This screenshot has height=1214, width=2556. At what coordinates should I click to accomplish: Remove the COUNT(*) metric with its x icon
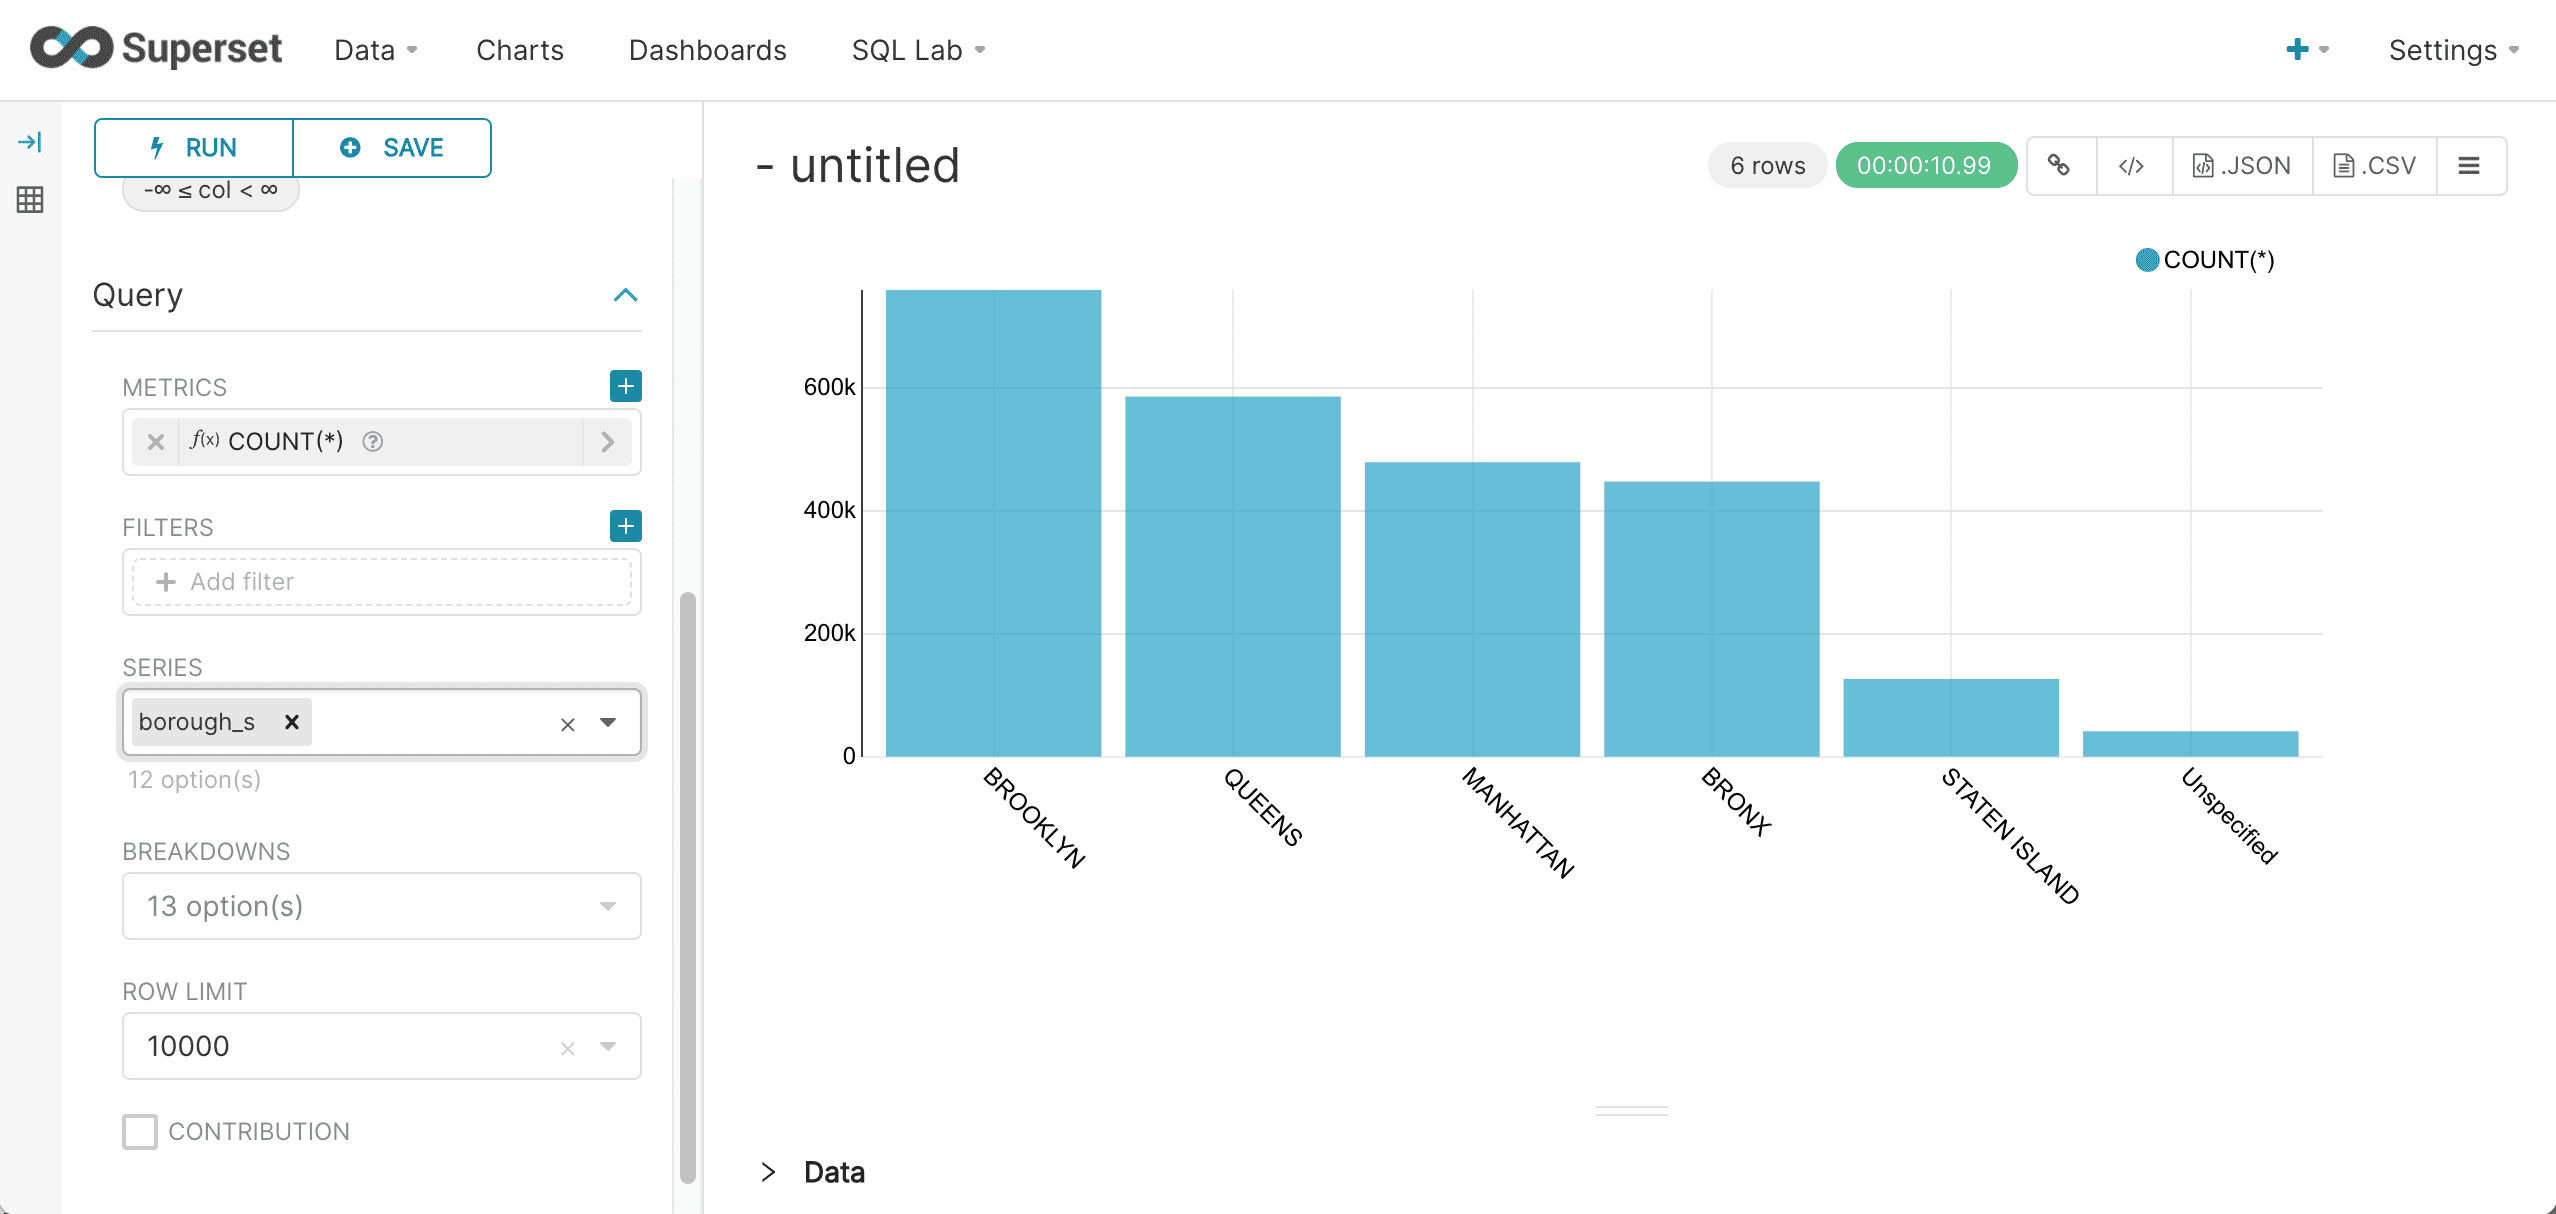coord(156,441)
